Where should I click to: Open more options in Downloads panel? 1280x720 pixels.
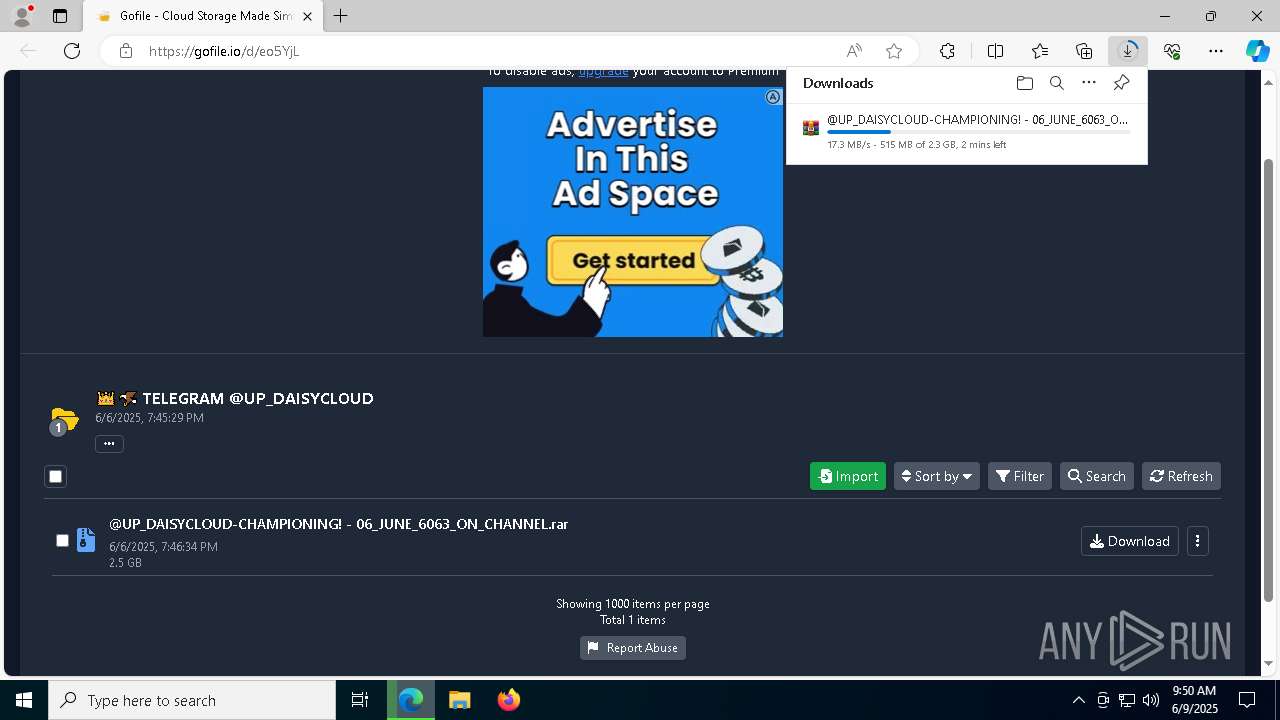click(1089, 83)
